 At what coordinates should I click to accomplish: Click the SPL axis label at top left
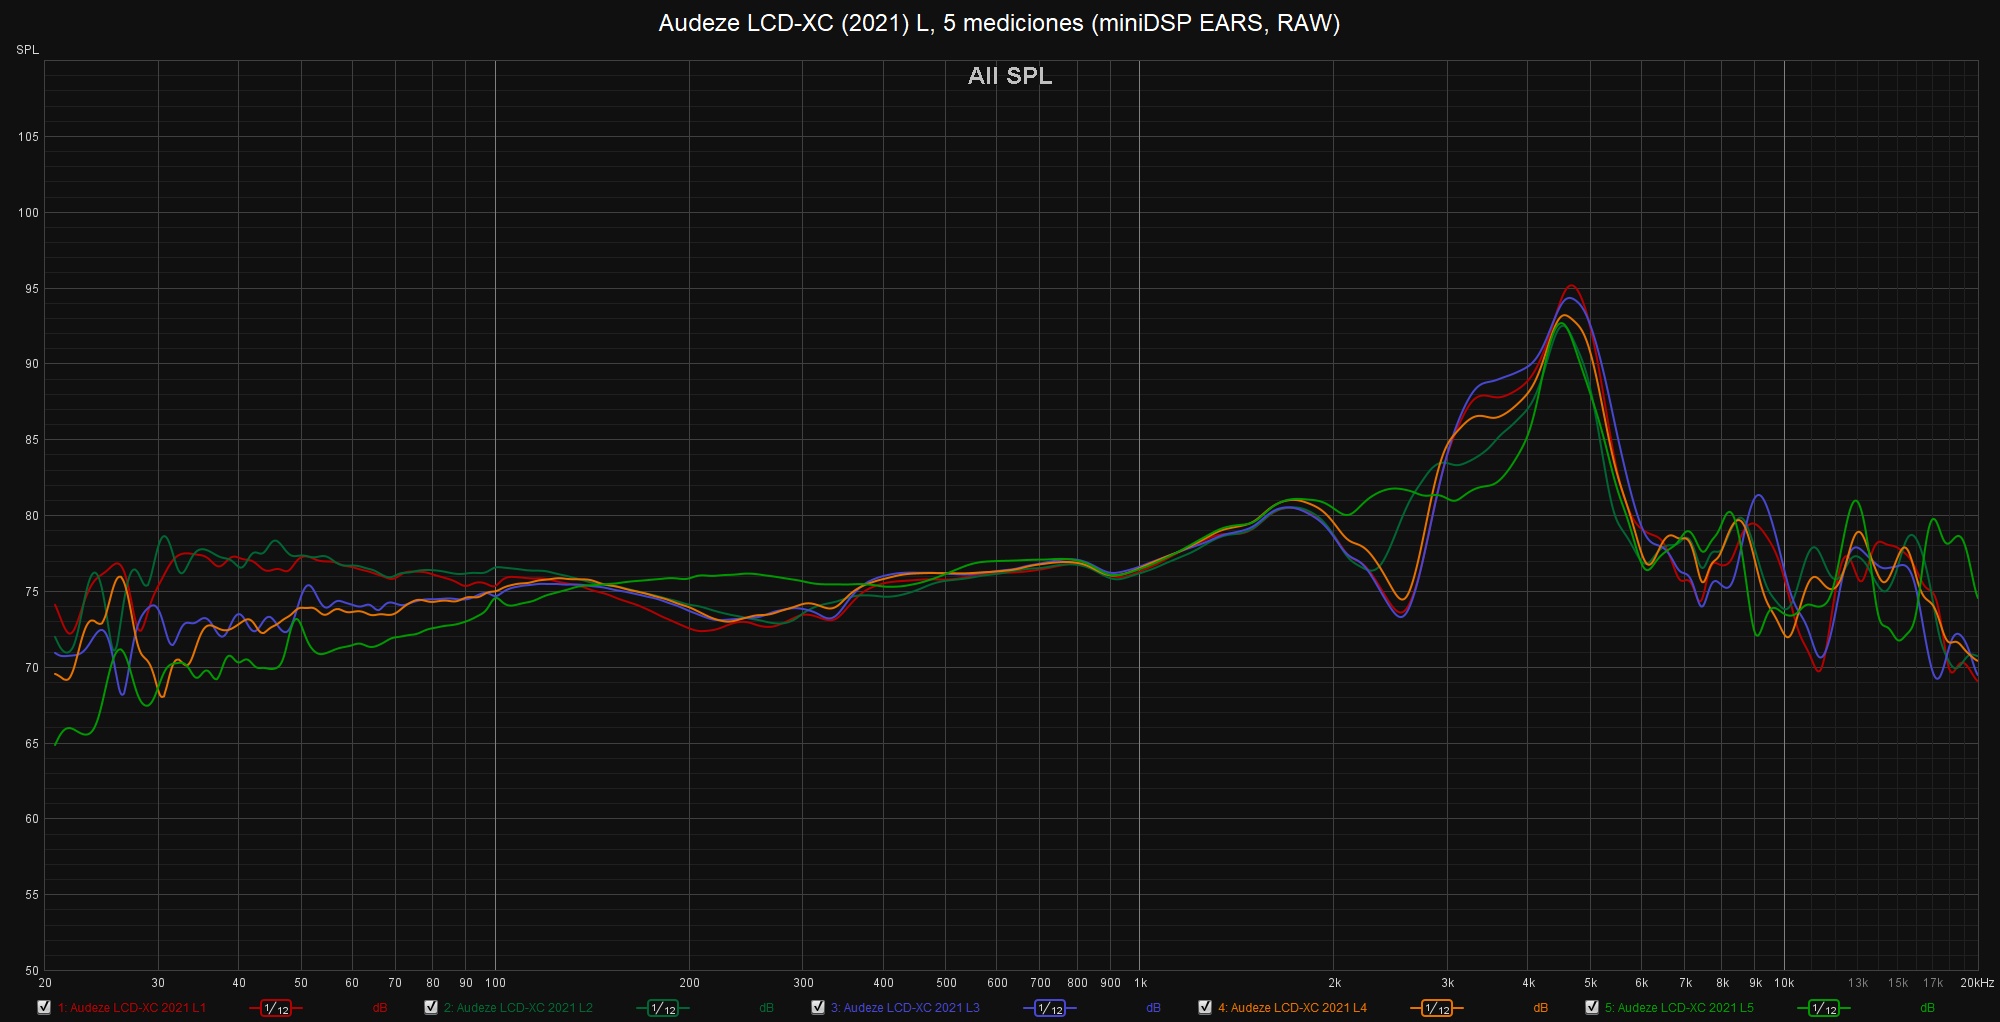28,50
